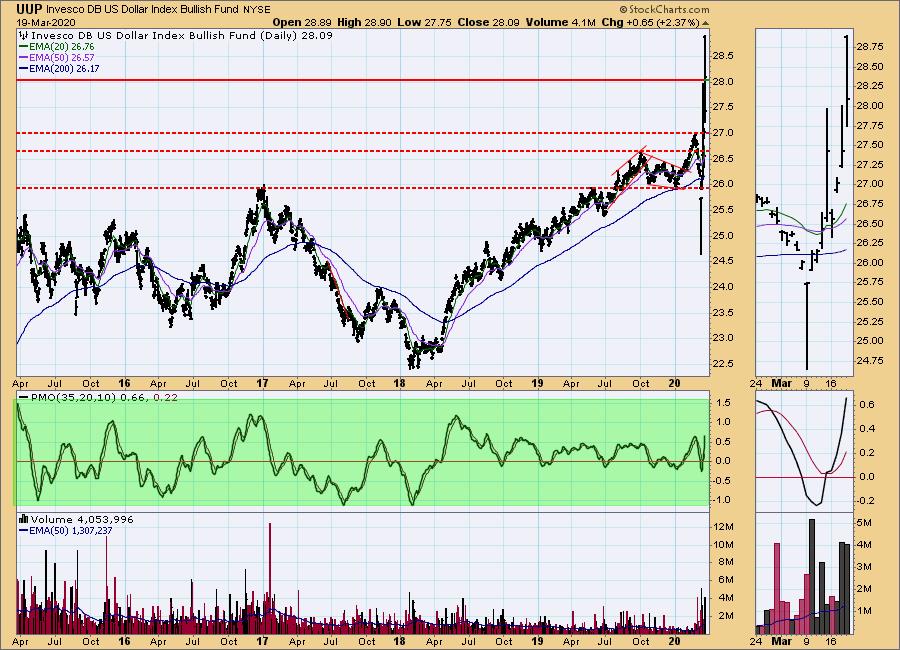Image resolution: width=900 pixels, height=650 pixels.
Task: Click the up-arrow icon beside the Chg value
Action: tap(705, 23)
